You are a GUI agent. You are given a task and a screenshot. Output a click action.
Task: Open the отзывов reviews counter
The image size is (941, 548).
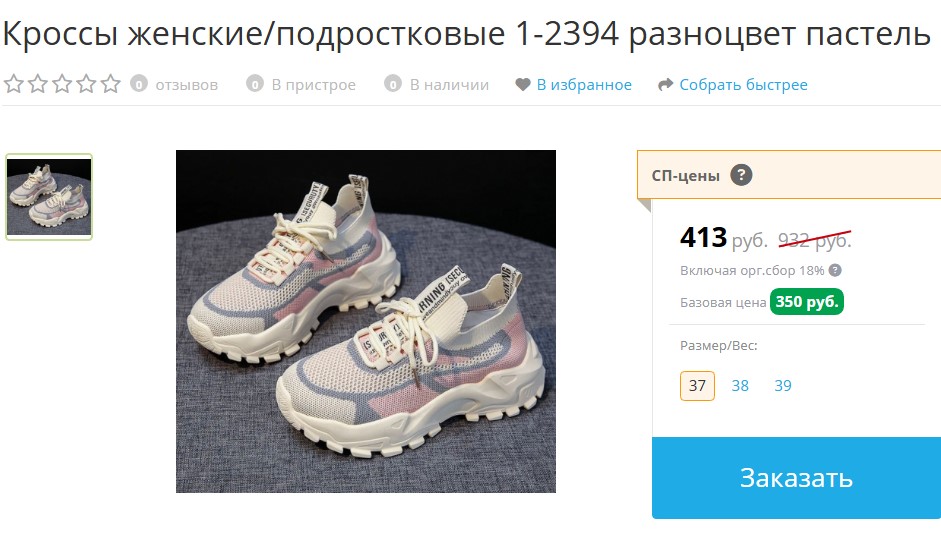(174, 85)
